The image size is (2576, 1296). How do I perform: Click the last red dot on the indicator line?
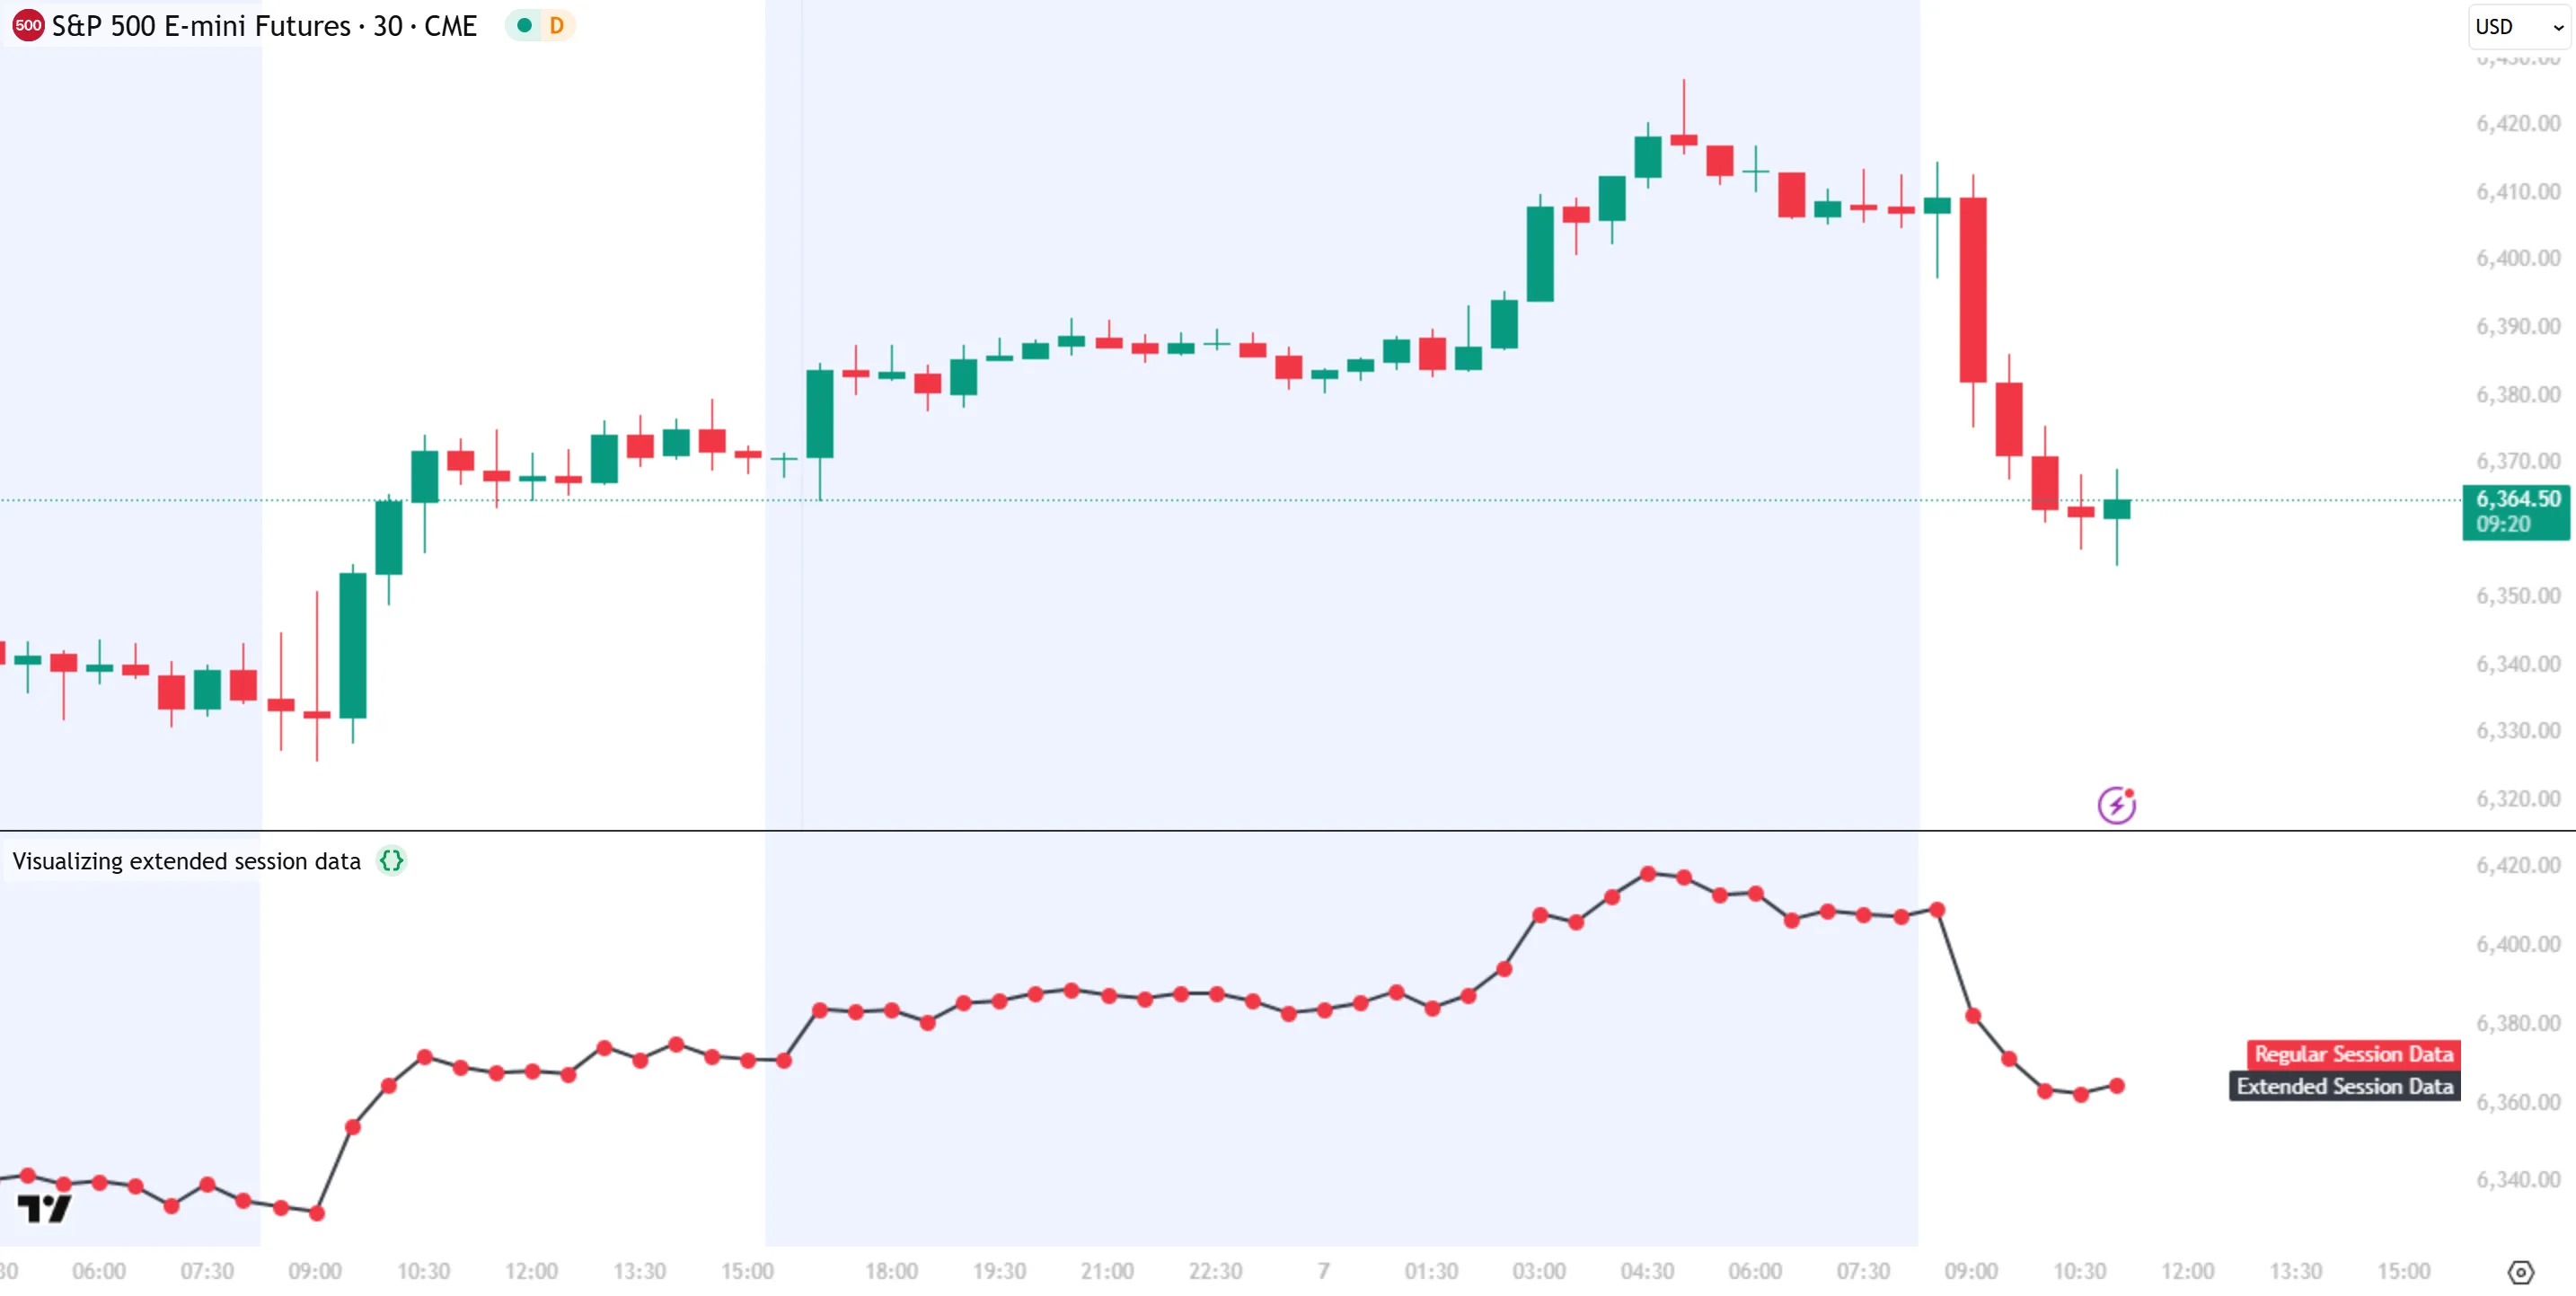click(x=2117, y=1086)
